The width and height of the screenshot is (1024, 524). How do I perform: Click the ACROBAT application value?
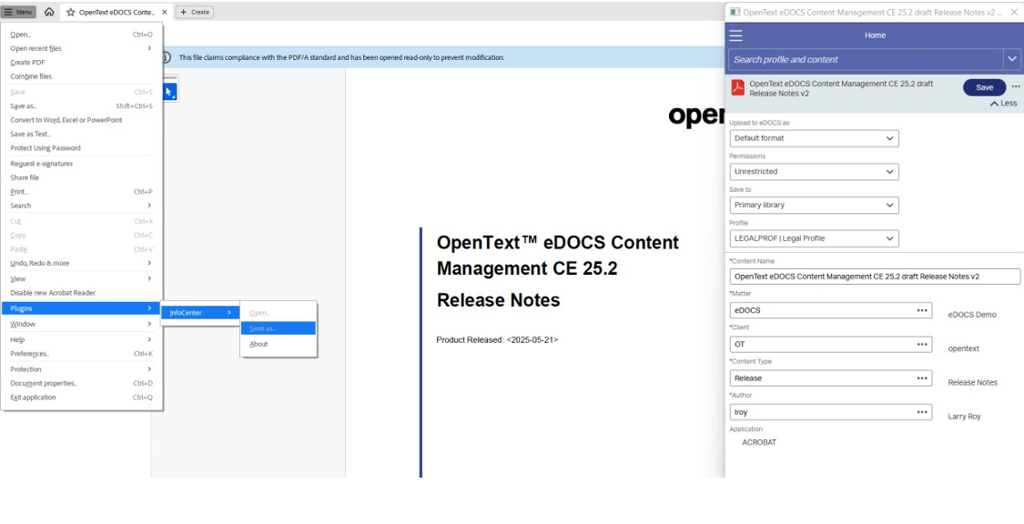tap(759, 442)
